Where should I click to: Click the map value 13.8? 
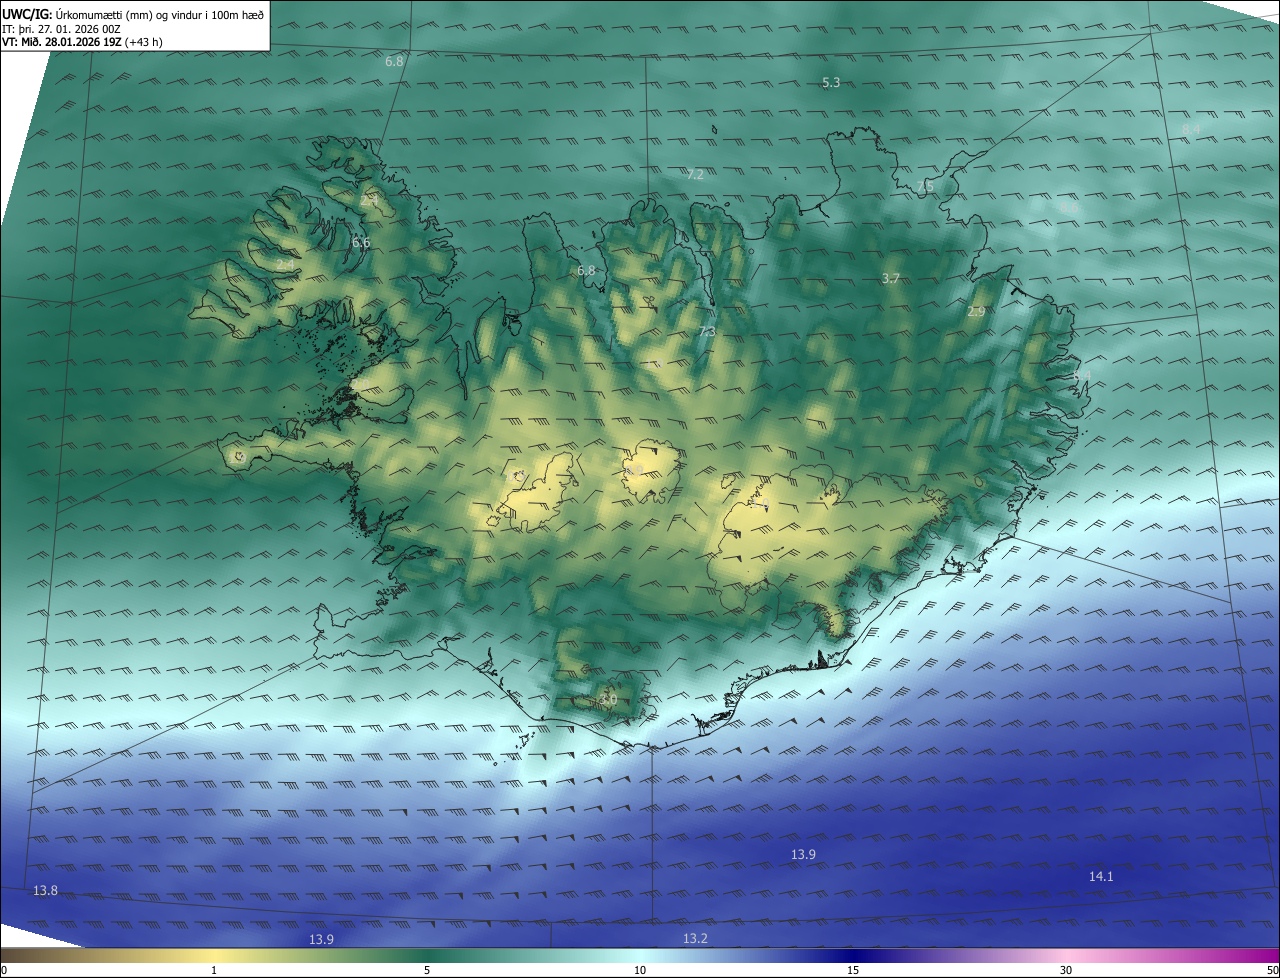(x=46, y=891)
